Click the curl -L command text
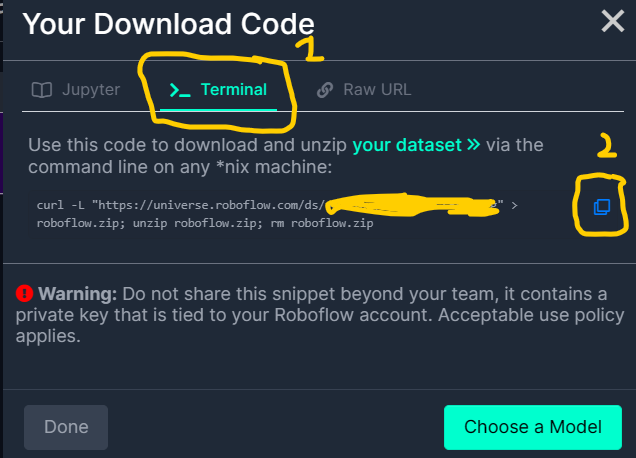 pos(60,205)
